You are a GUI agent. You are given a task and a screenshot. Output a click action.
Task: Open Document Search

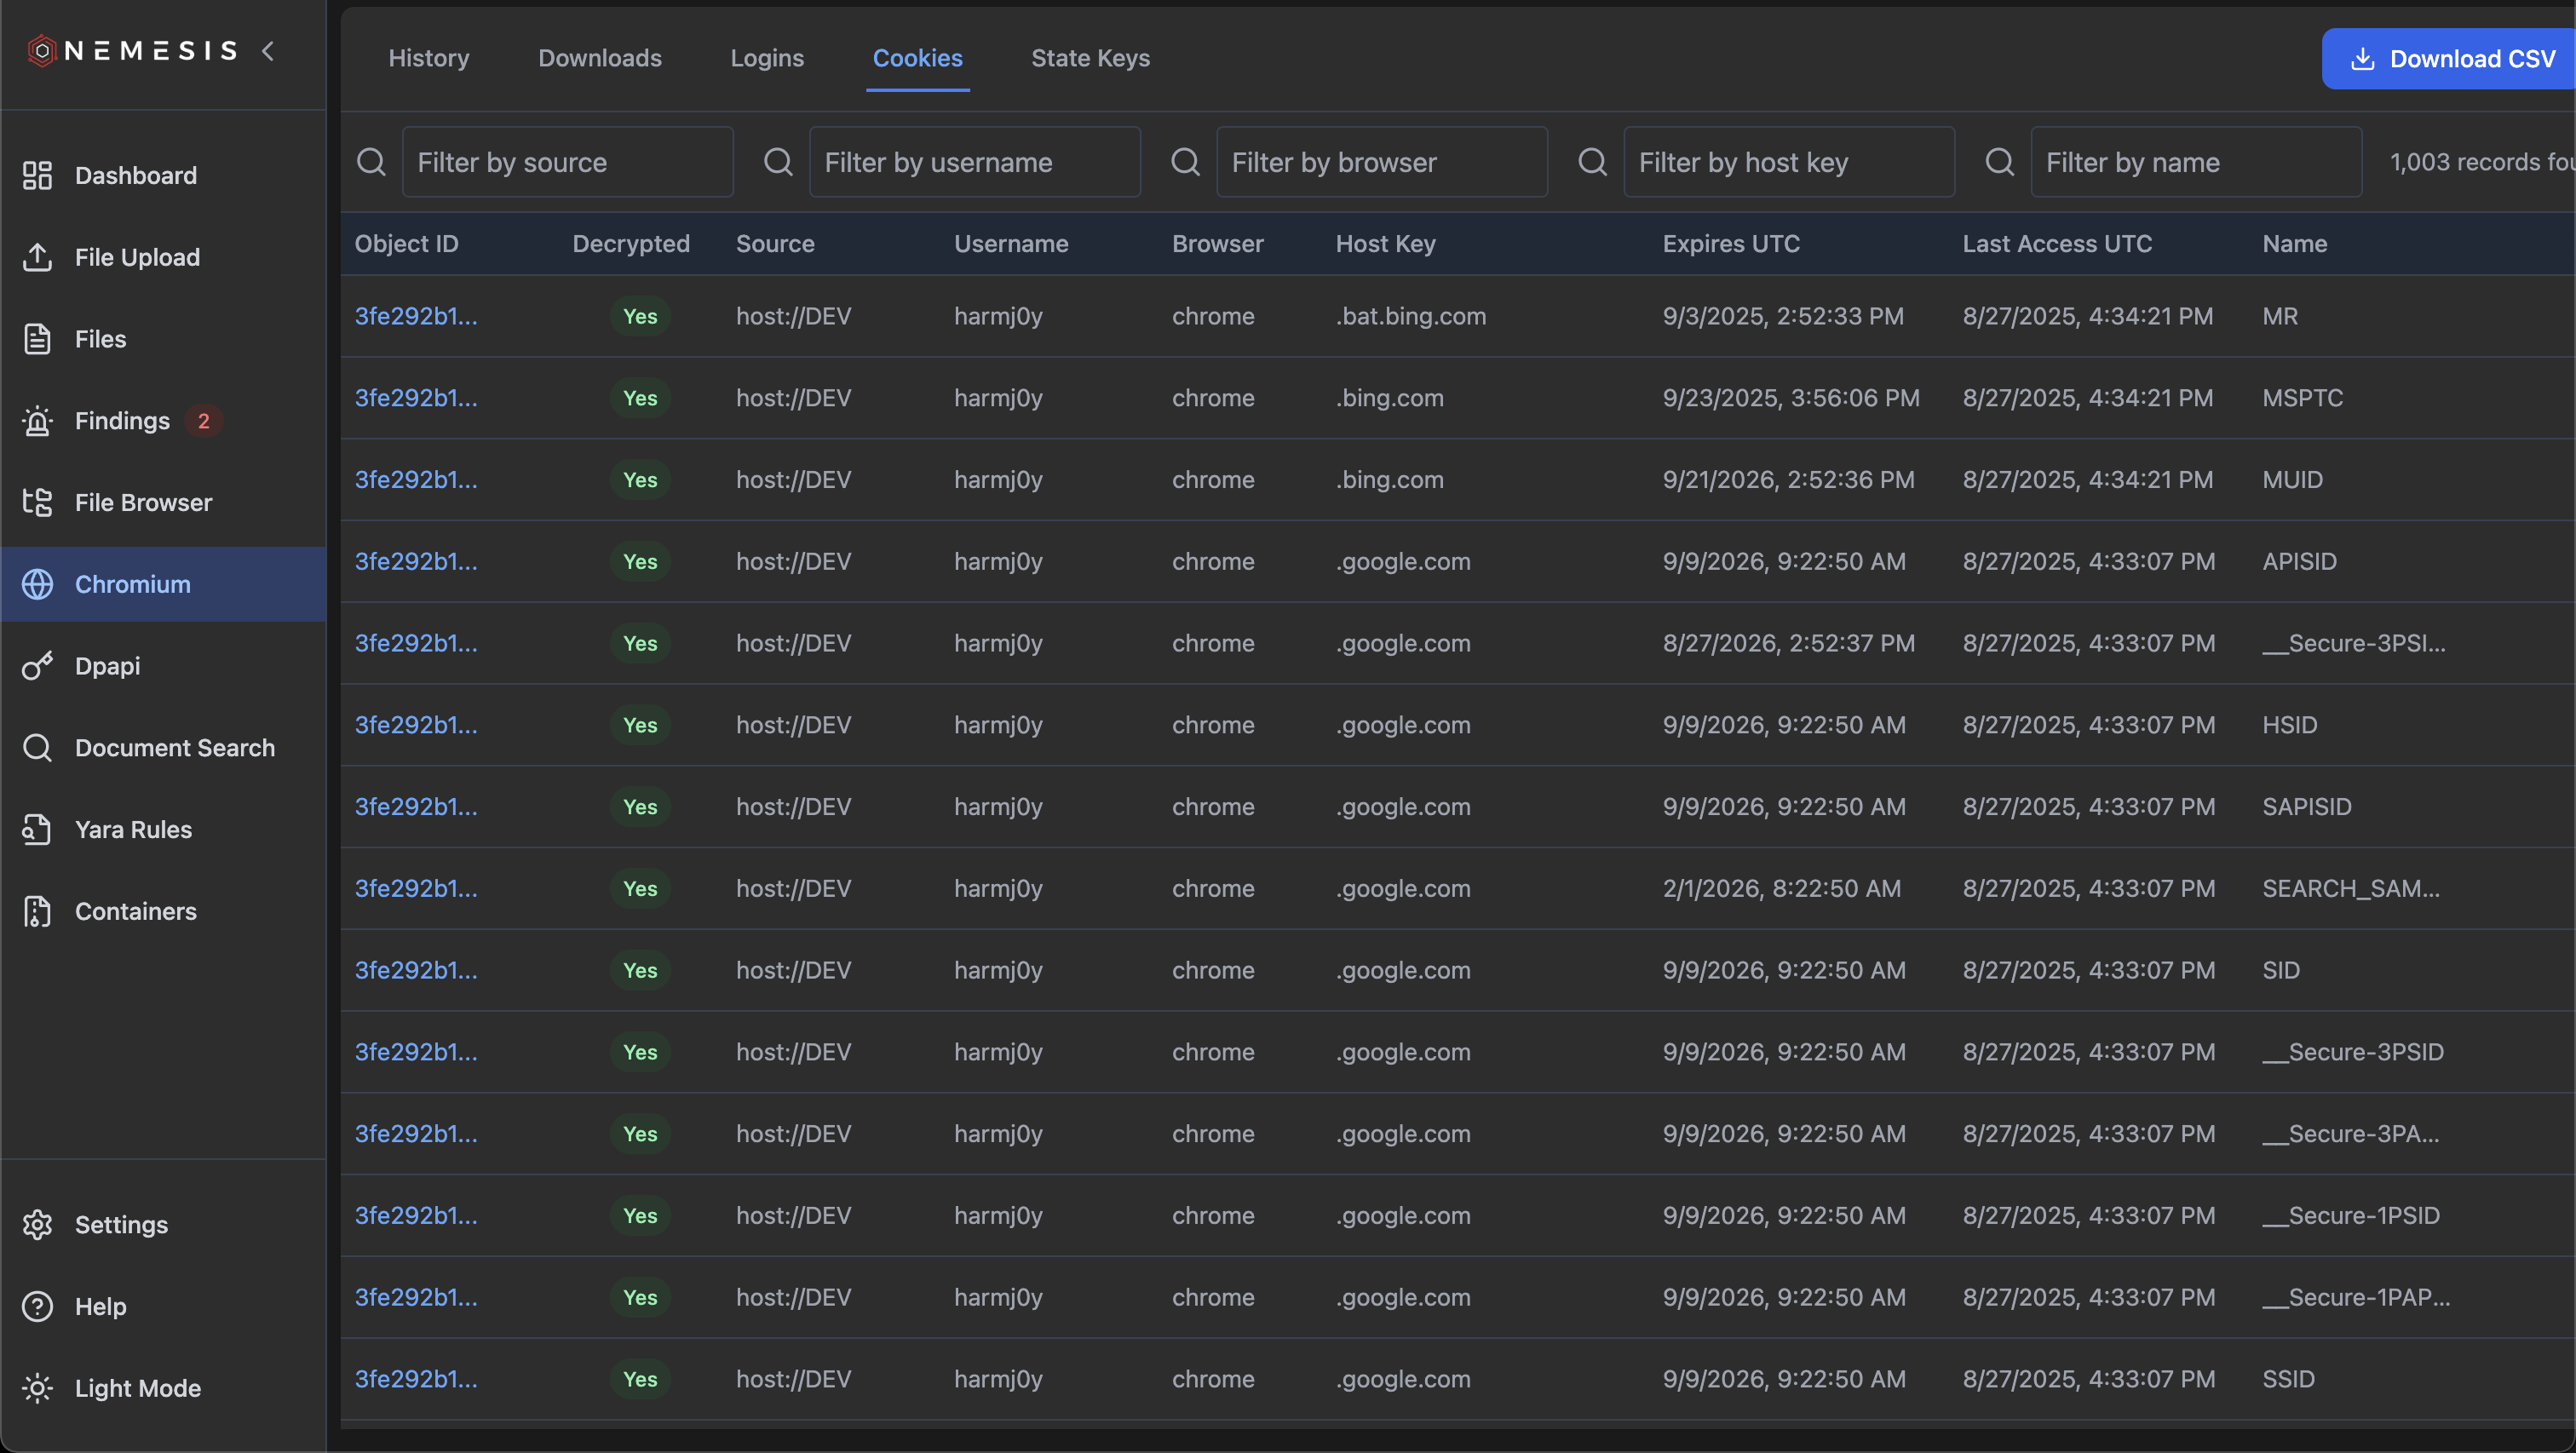(175, 747)
